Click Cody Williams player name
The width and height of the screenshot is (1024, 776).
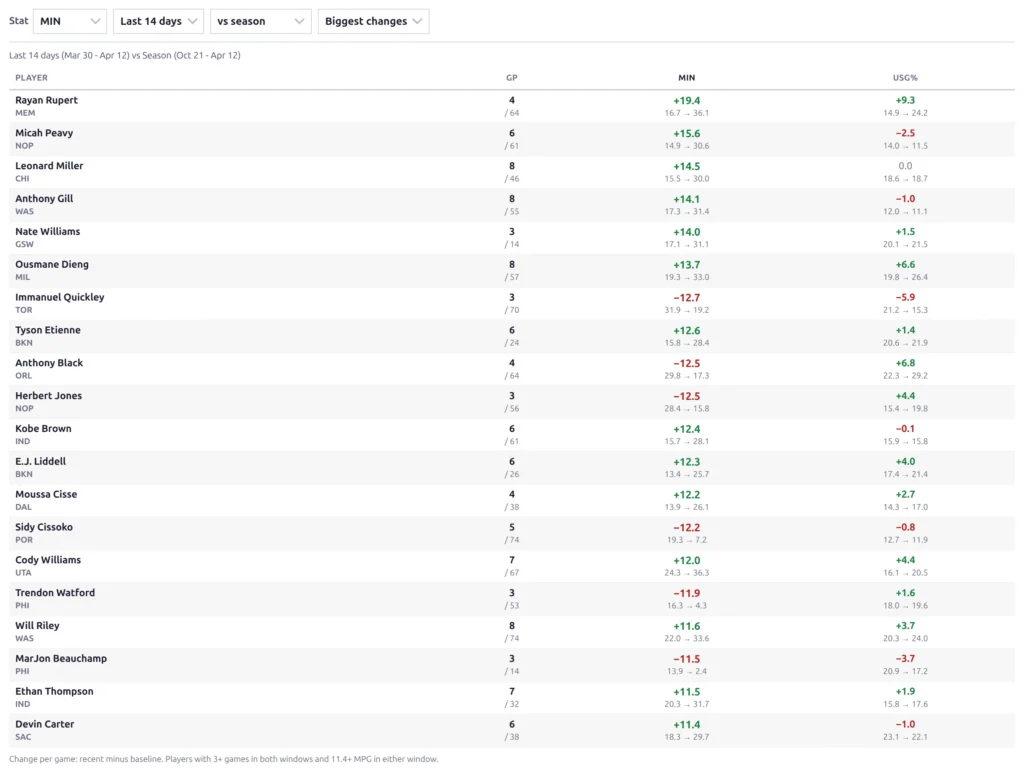coord(48,560)
